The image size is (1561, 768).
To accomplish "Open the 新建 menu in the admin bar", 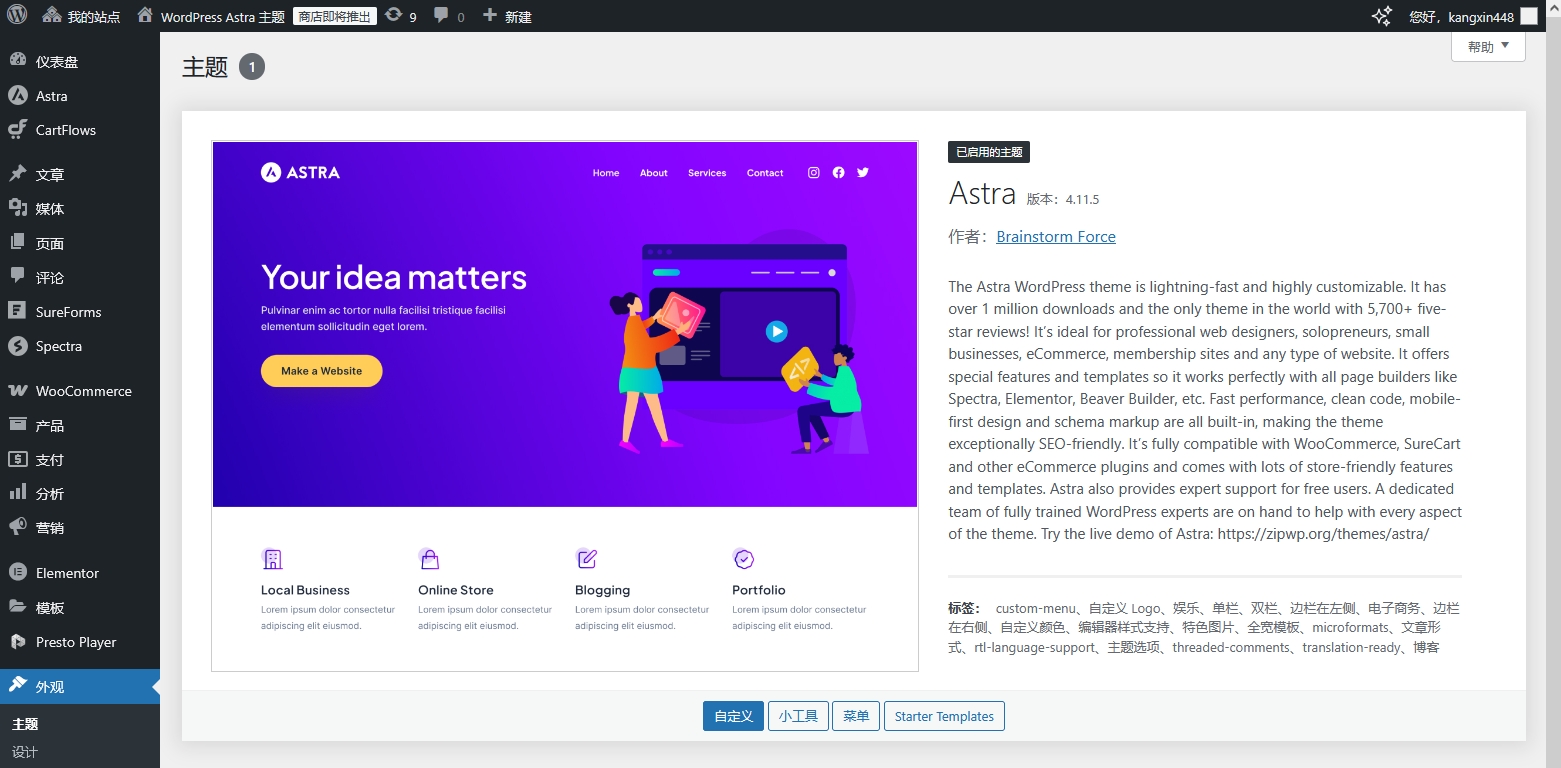I will click(507, 16).
